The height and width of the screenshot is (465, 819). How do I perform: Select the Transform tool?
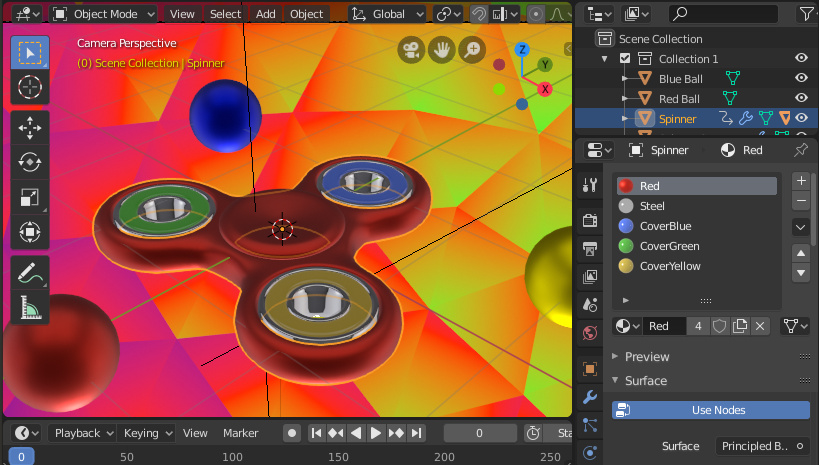click(30, 231)
